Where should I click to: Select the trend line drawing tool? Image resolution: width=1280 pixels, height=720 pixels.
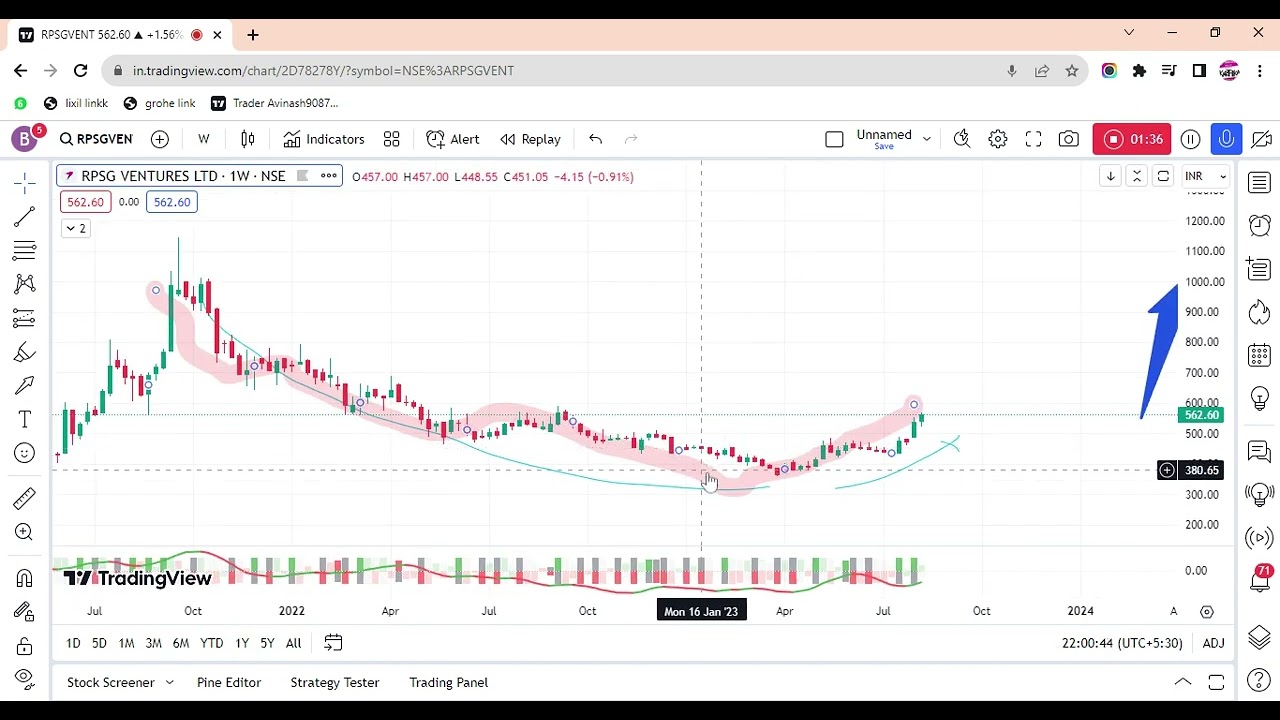pos(25,216)
